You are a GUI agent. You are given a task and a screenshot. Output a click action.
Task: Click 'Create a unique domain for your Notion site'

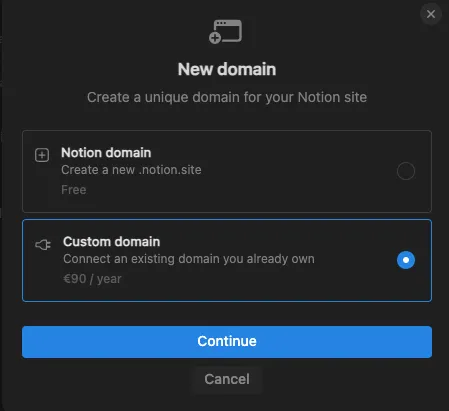point(227,98)
